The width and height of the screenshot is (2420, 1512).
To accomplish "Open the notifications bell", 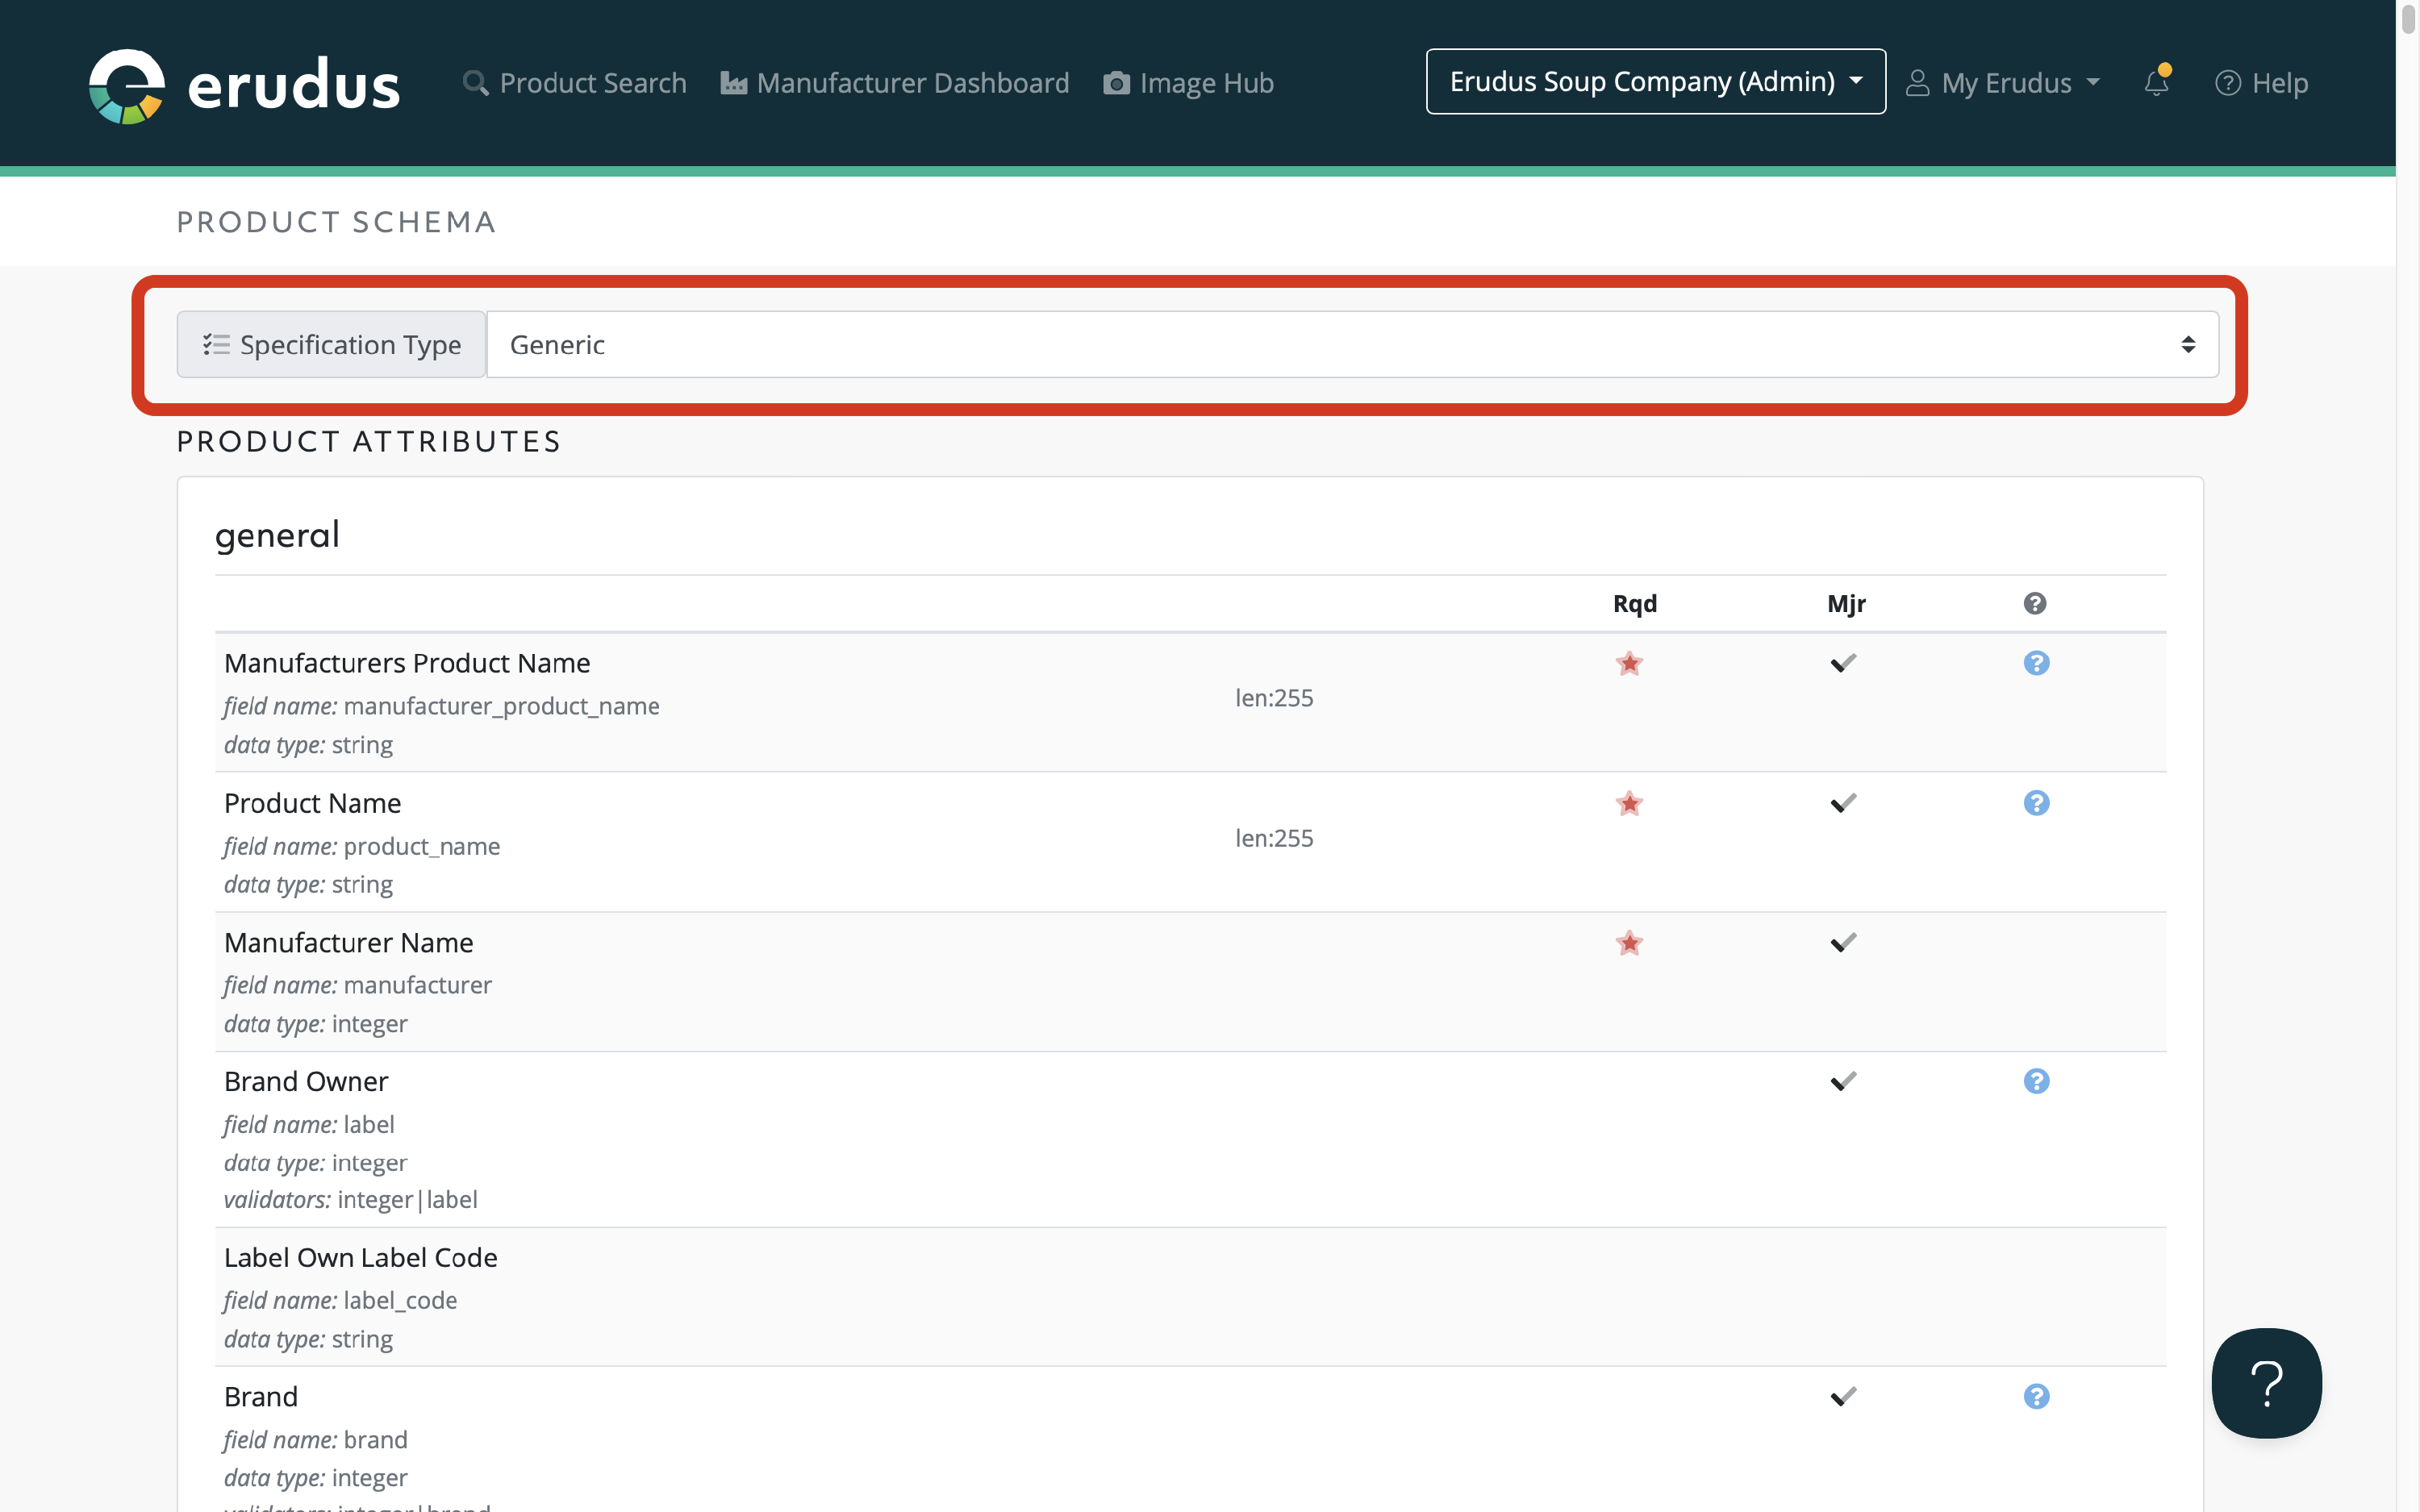I will 2156,83.
